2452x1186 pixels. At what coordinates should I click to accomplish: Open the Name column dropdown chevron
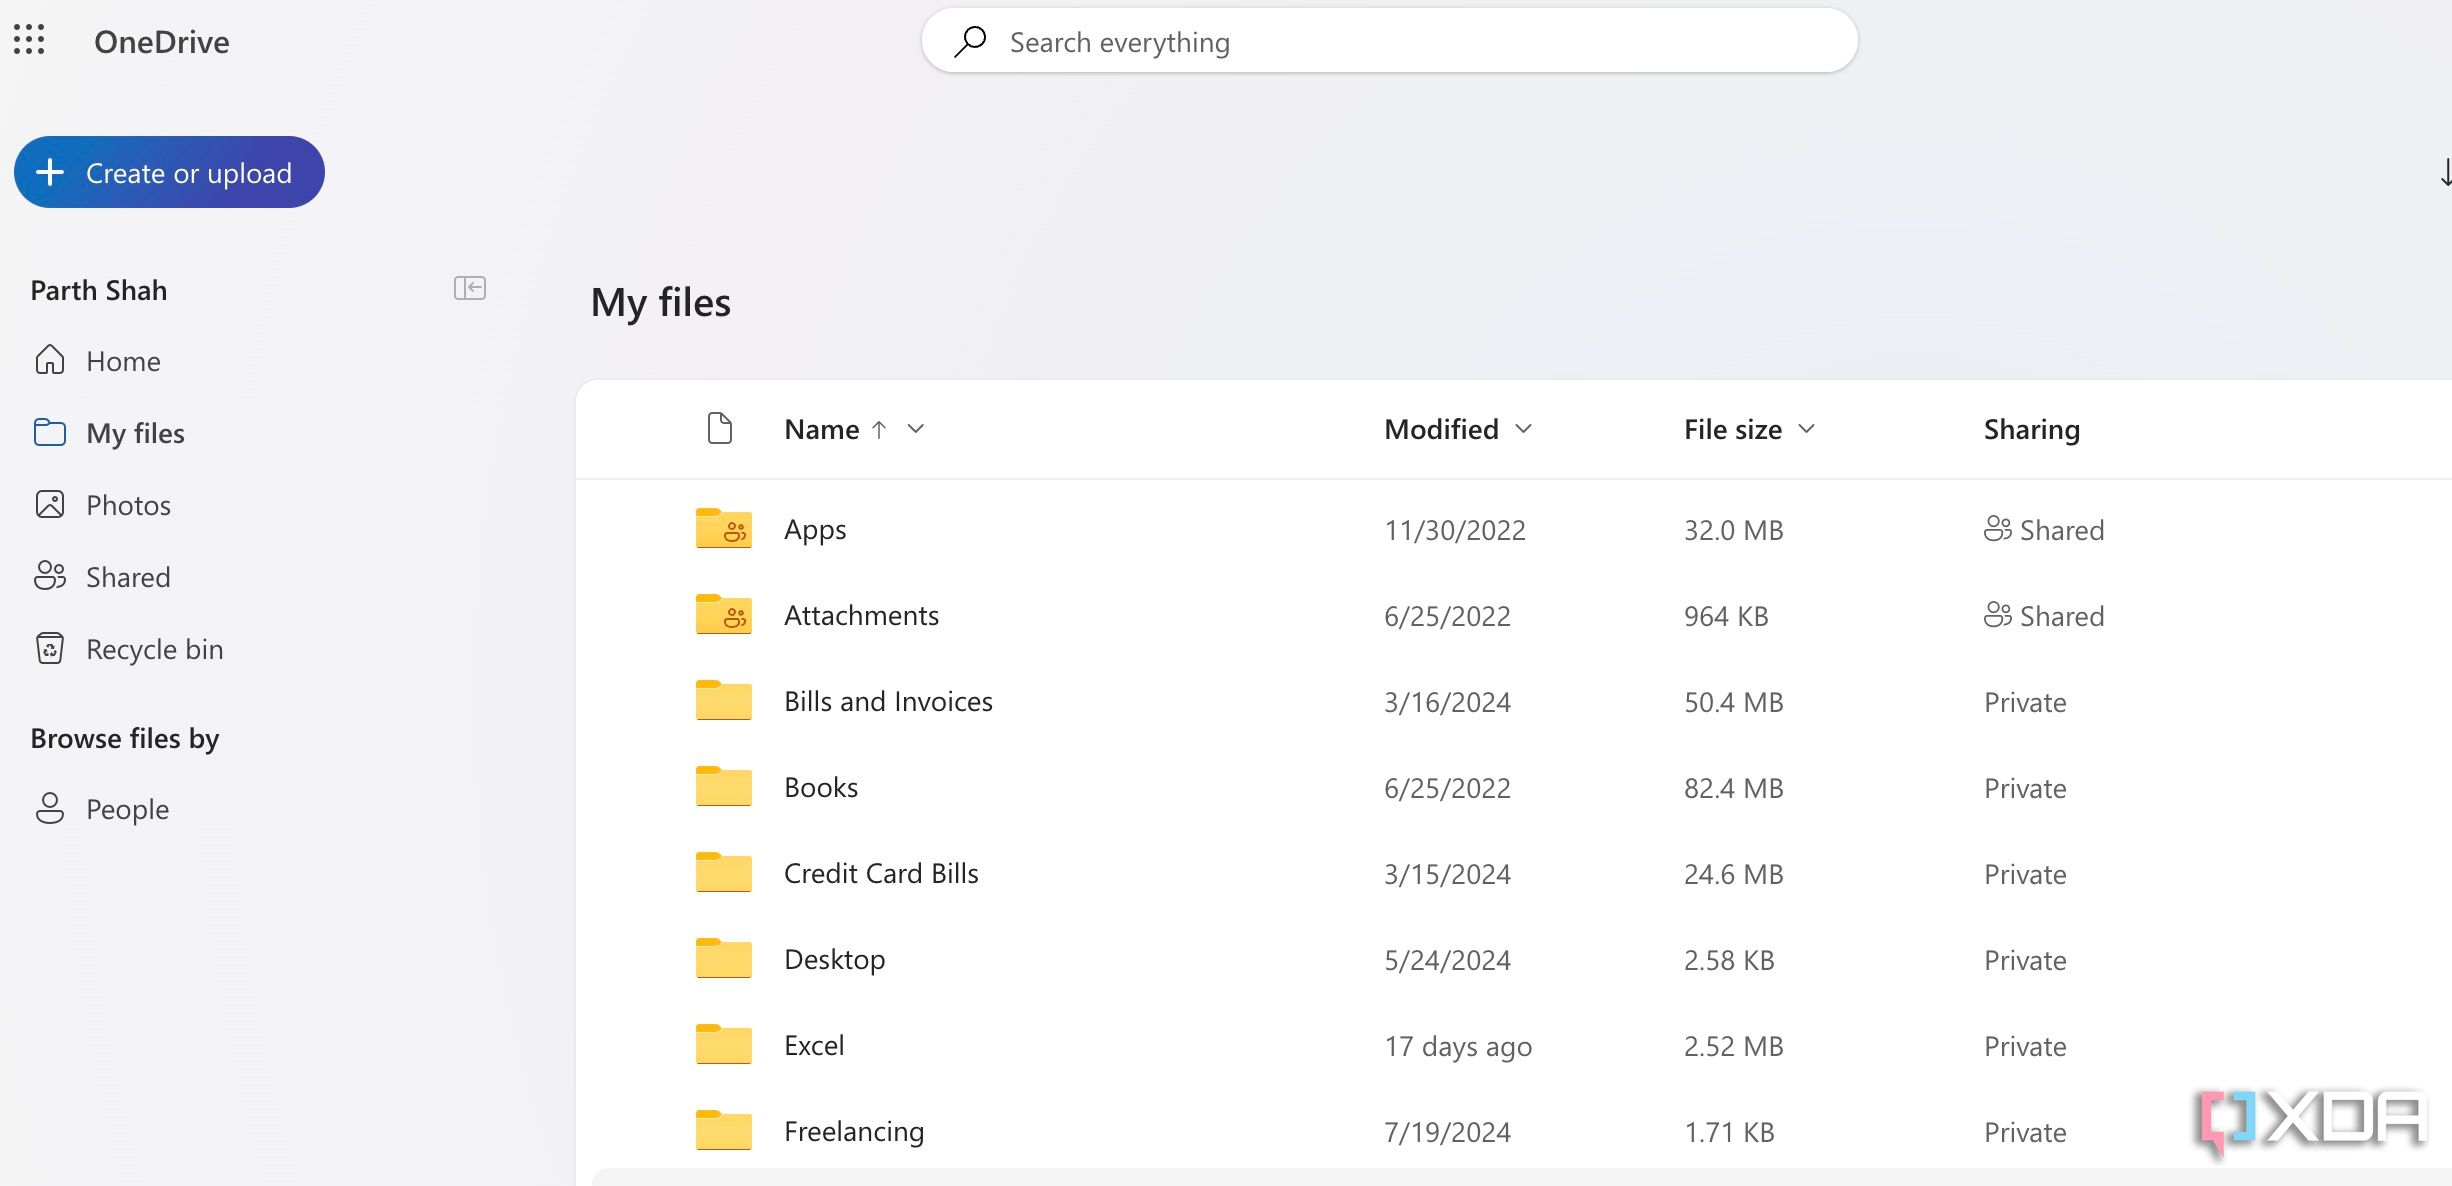pyautogui.click(x=915, y=429)
